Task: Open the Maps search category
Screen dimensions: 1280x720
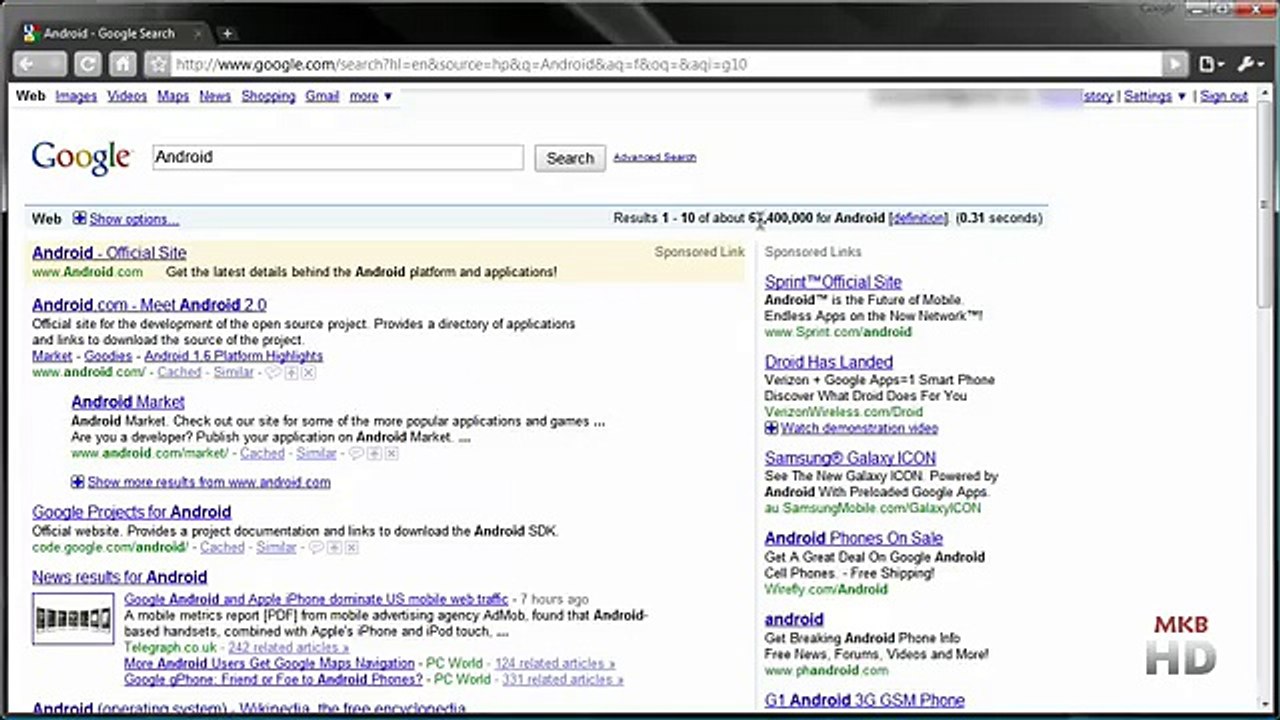Action: tap(173, 96)
